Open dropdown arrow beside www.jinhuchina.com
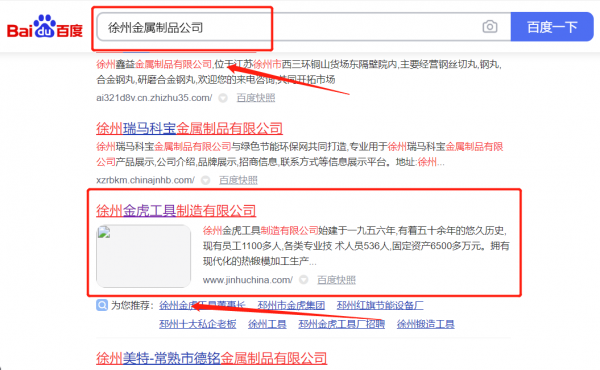The image size is (600, 370). tap(303, 280)
